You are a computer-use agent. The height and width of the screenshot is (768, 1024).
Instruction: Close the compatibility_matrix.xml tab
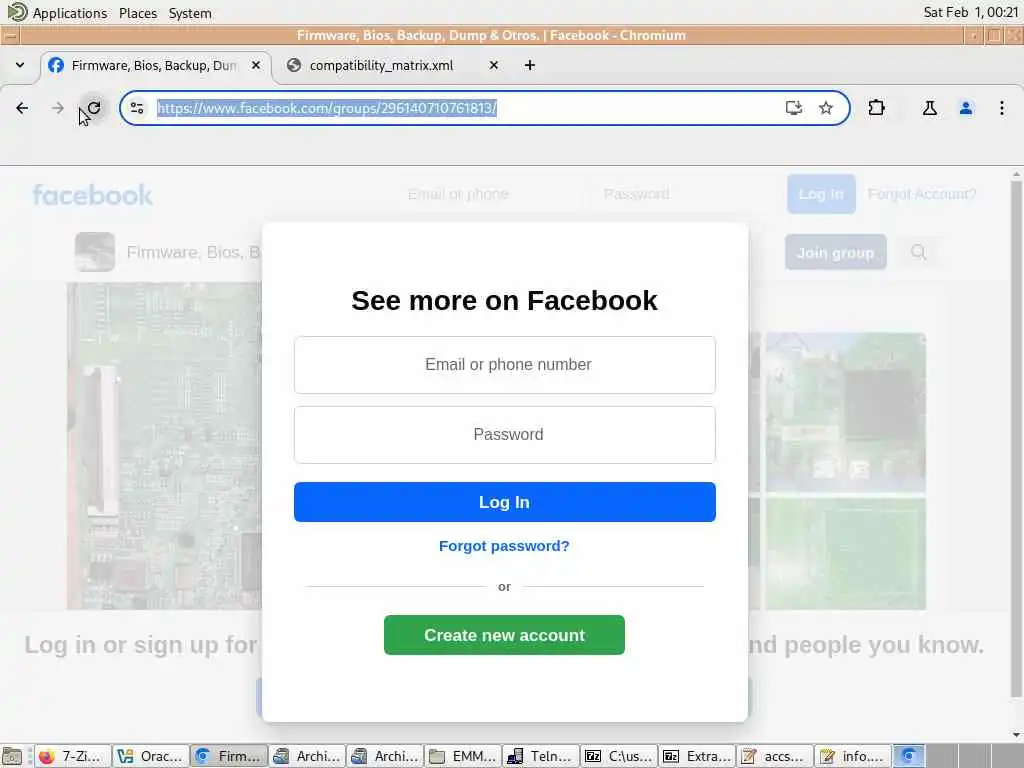pos(494,65)
